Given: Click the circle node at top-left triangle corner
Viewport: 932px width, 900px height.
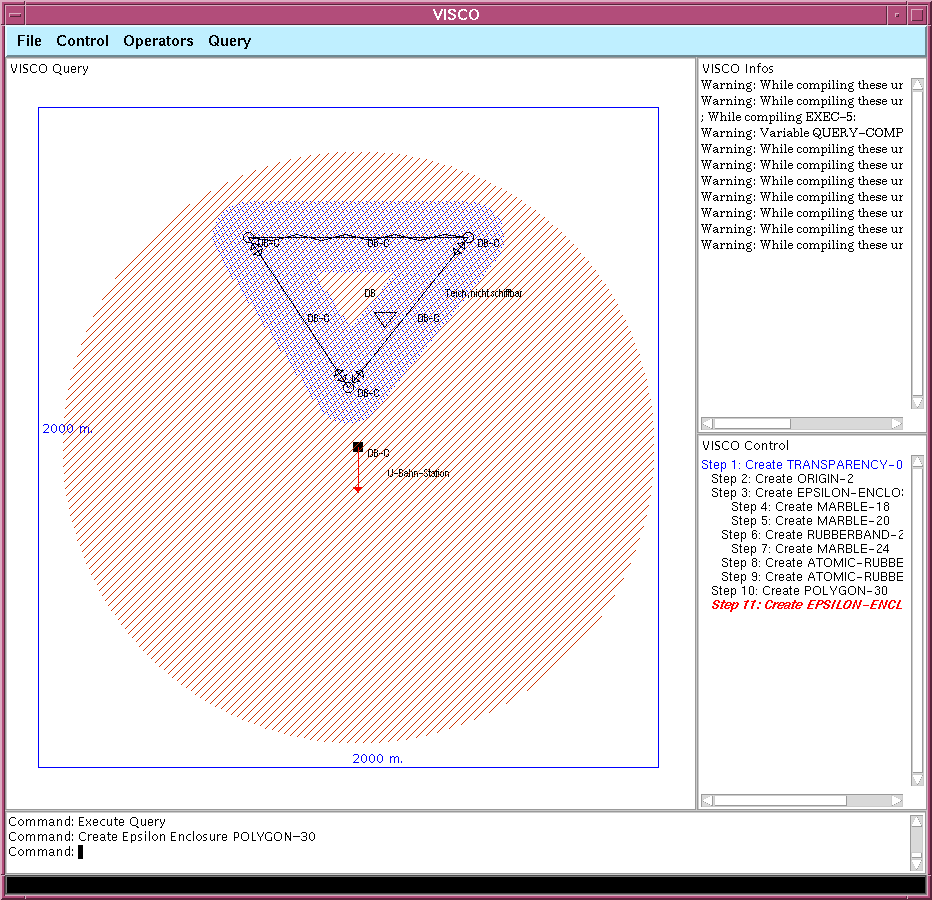Looking at the screenshot, I should click(248, 238).
